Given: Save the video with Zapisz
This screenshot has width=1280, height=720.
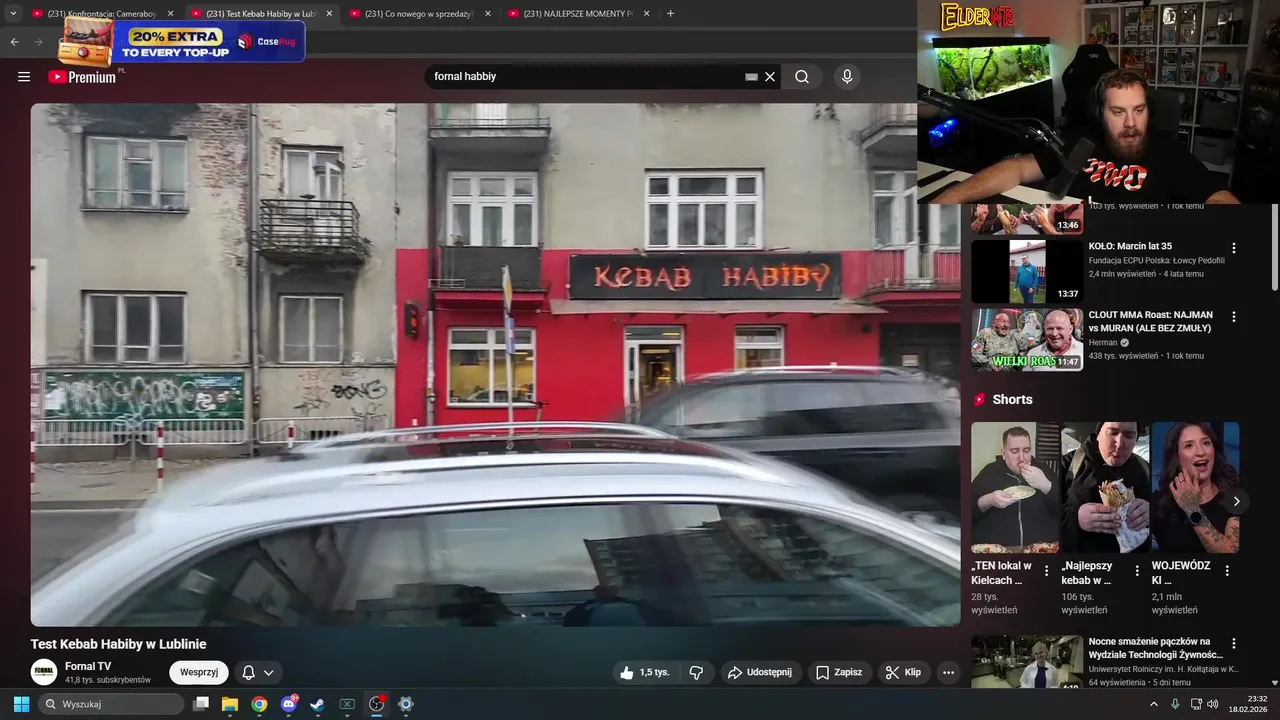Looking at the screenshot, I should tap(838, 673).
